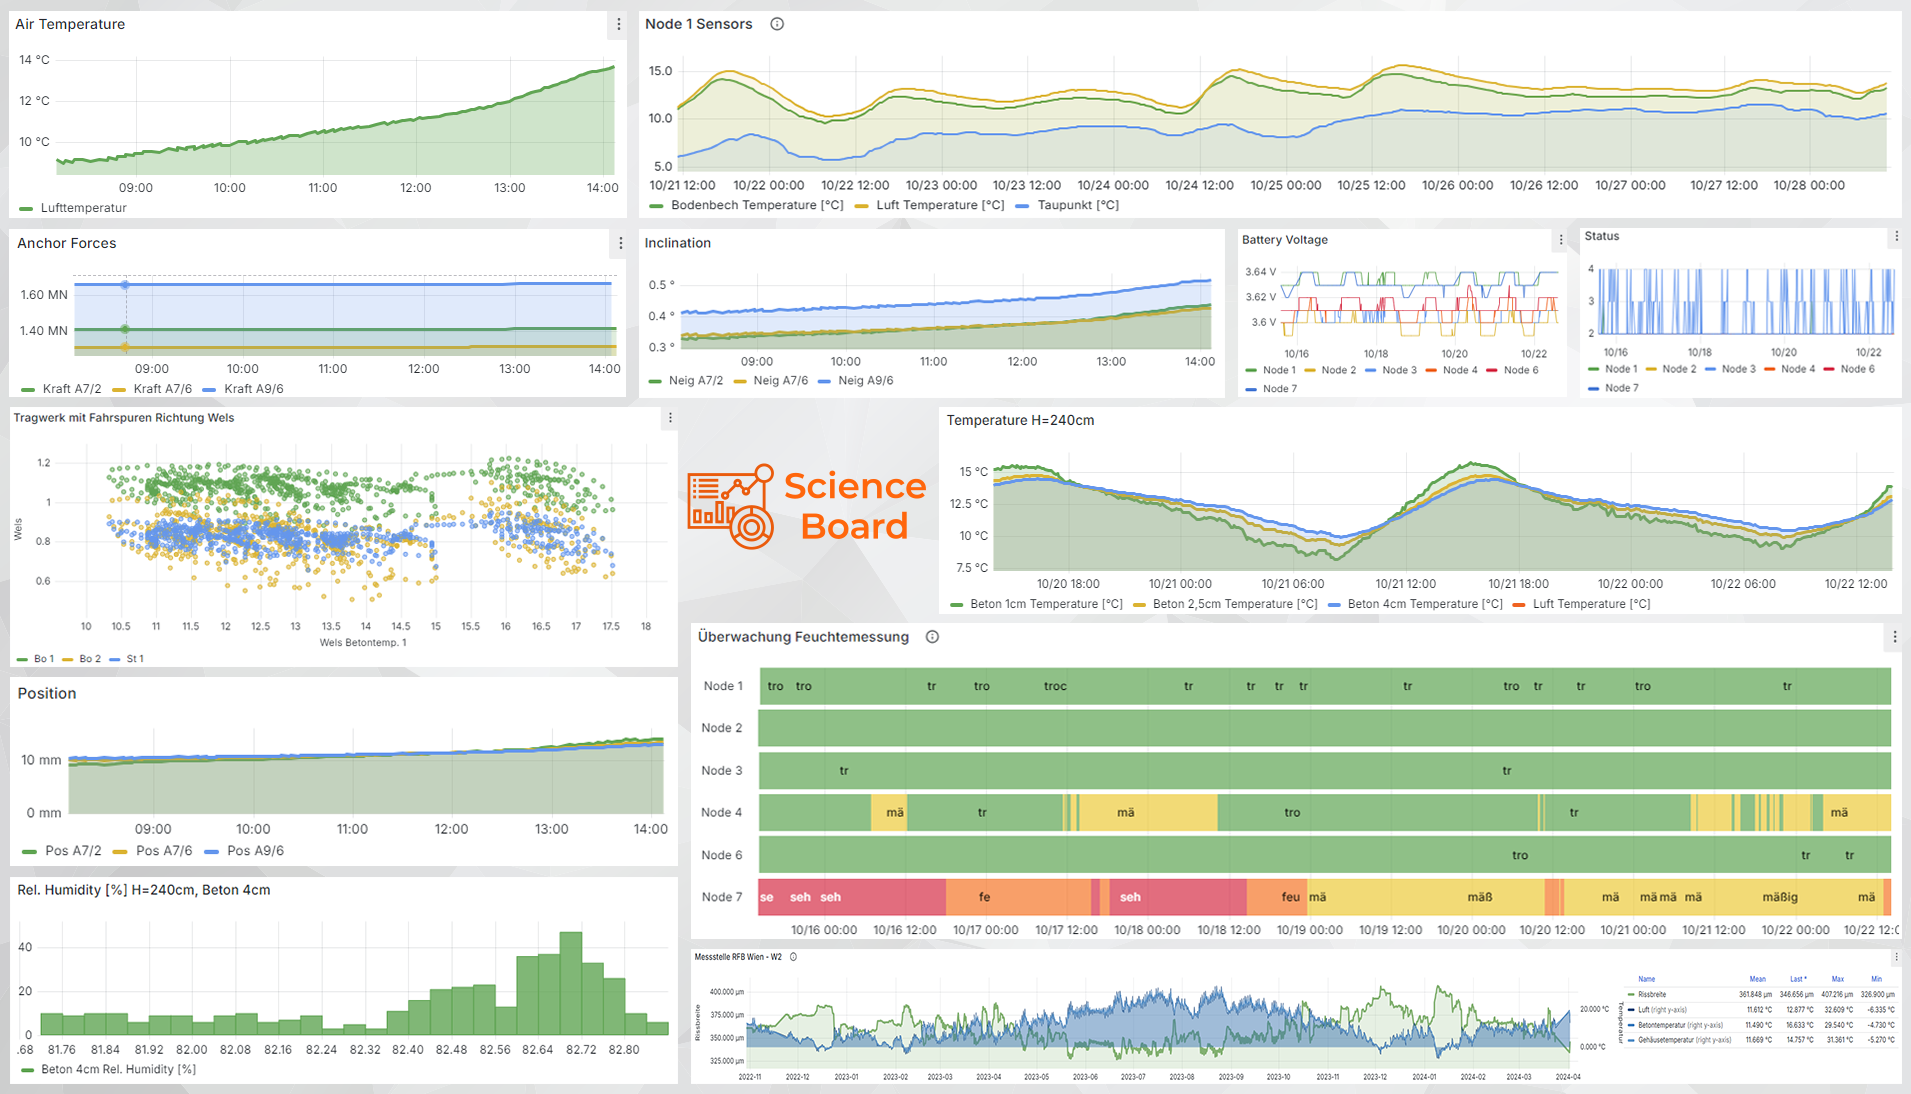Click the info icon beside Messstelle RFB Wien
The image size is (1911, 1094).
pos(793,957)
